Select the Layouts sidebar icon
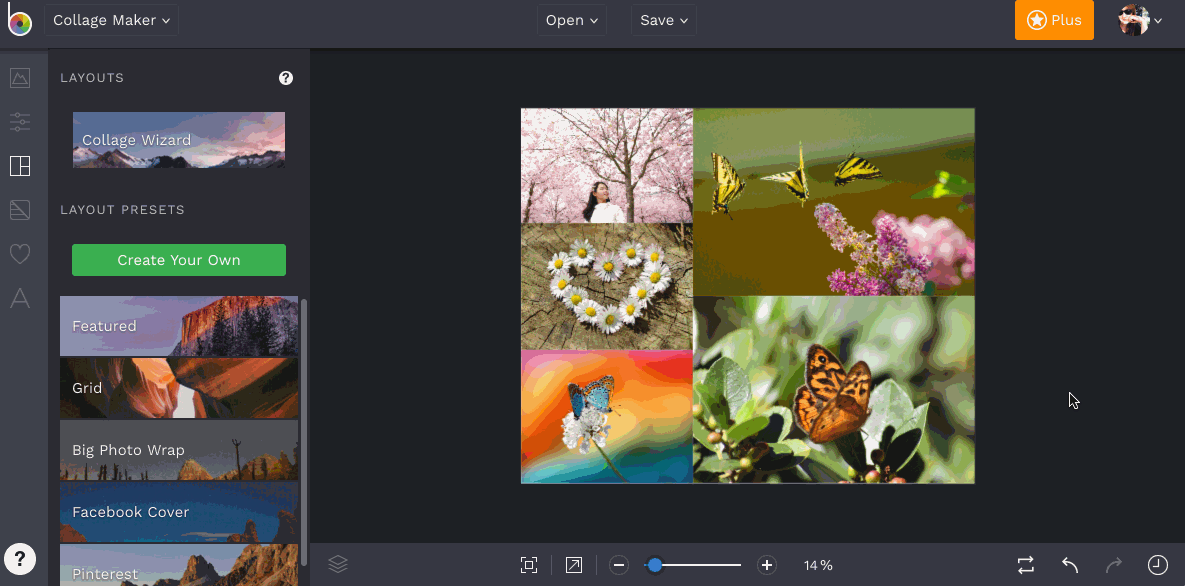Viewport: 1185px width, 586px height. pos(20,166)
